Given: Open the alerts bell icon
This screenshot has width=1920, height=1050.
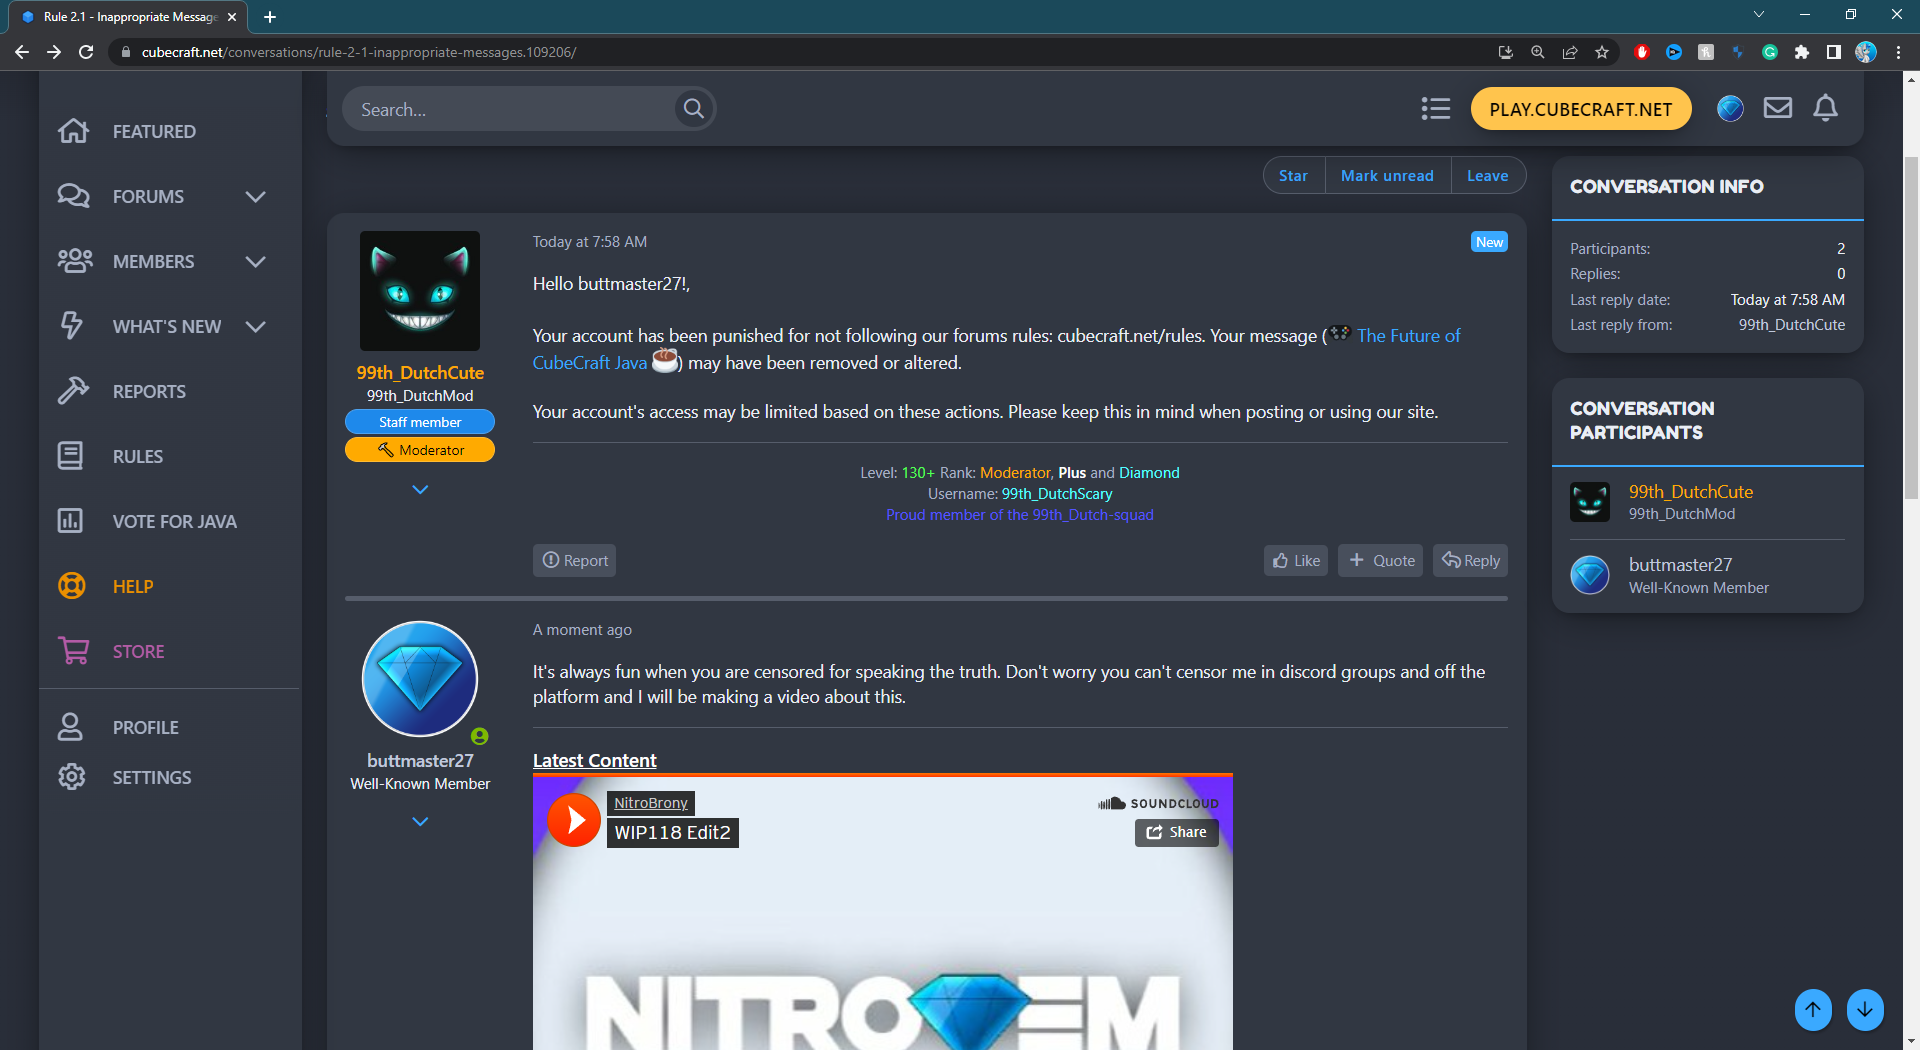Looking at the screenshot, I should (1826, 108).
